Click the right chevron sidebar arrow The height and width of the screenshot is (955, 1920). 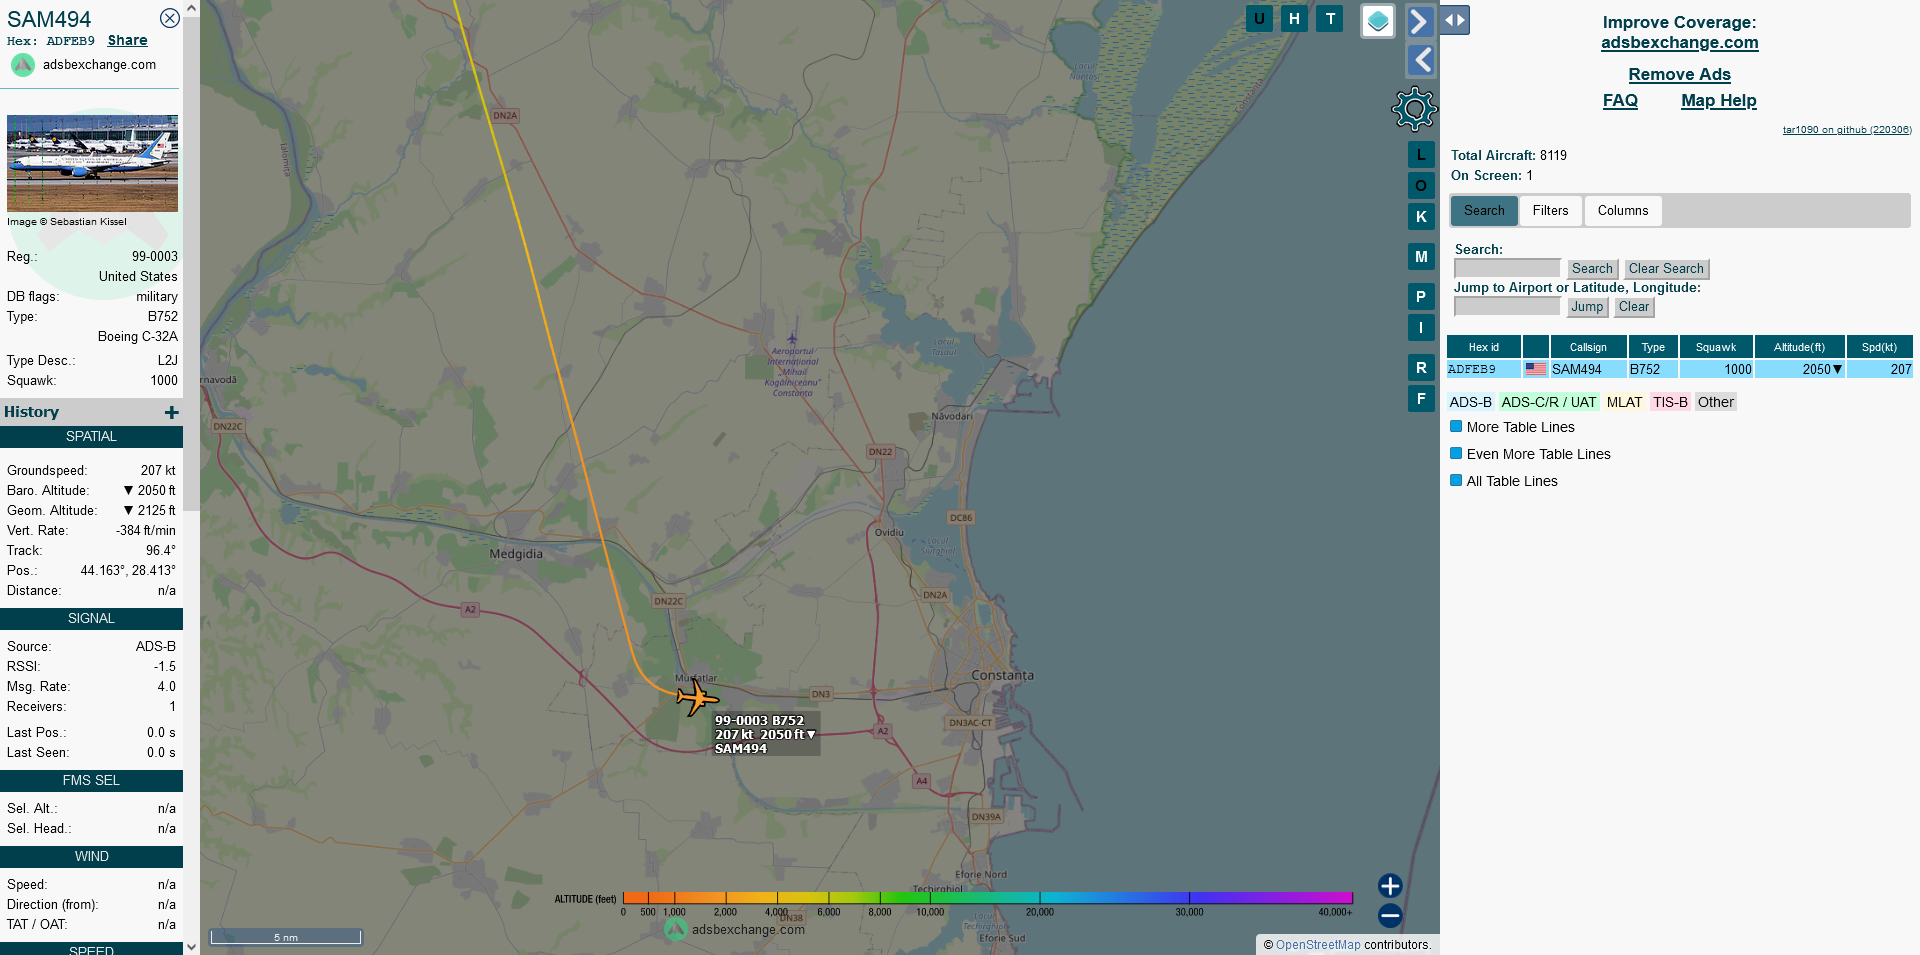click(x=1420, y=21)
